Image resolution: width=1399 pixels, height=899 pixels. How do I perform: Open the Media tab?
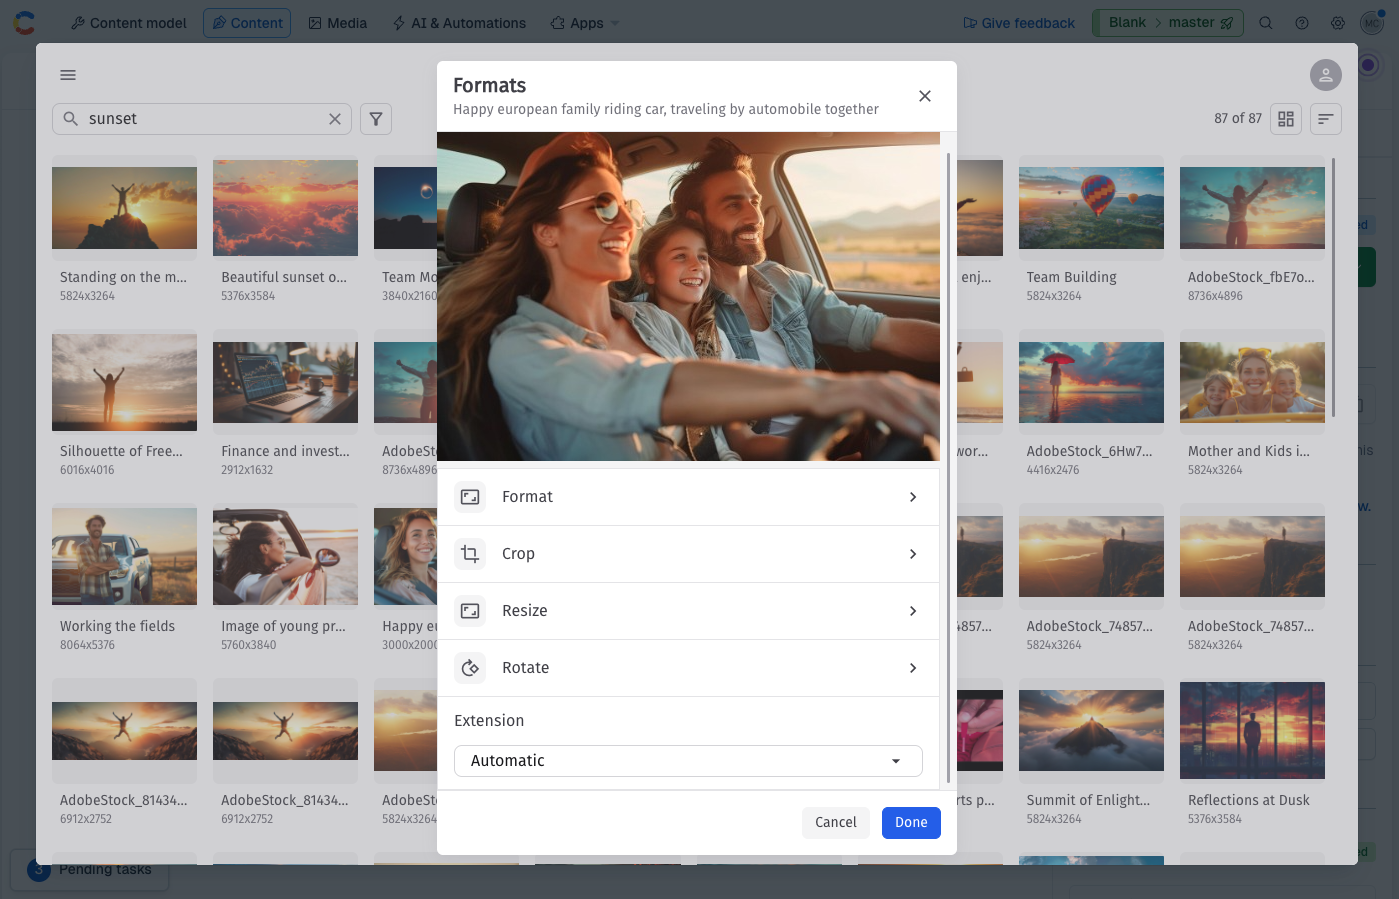click(x=337, y=23)
